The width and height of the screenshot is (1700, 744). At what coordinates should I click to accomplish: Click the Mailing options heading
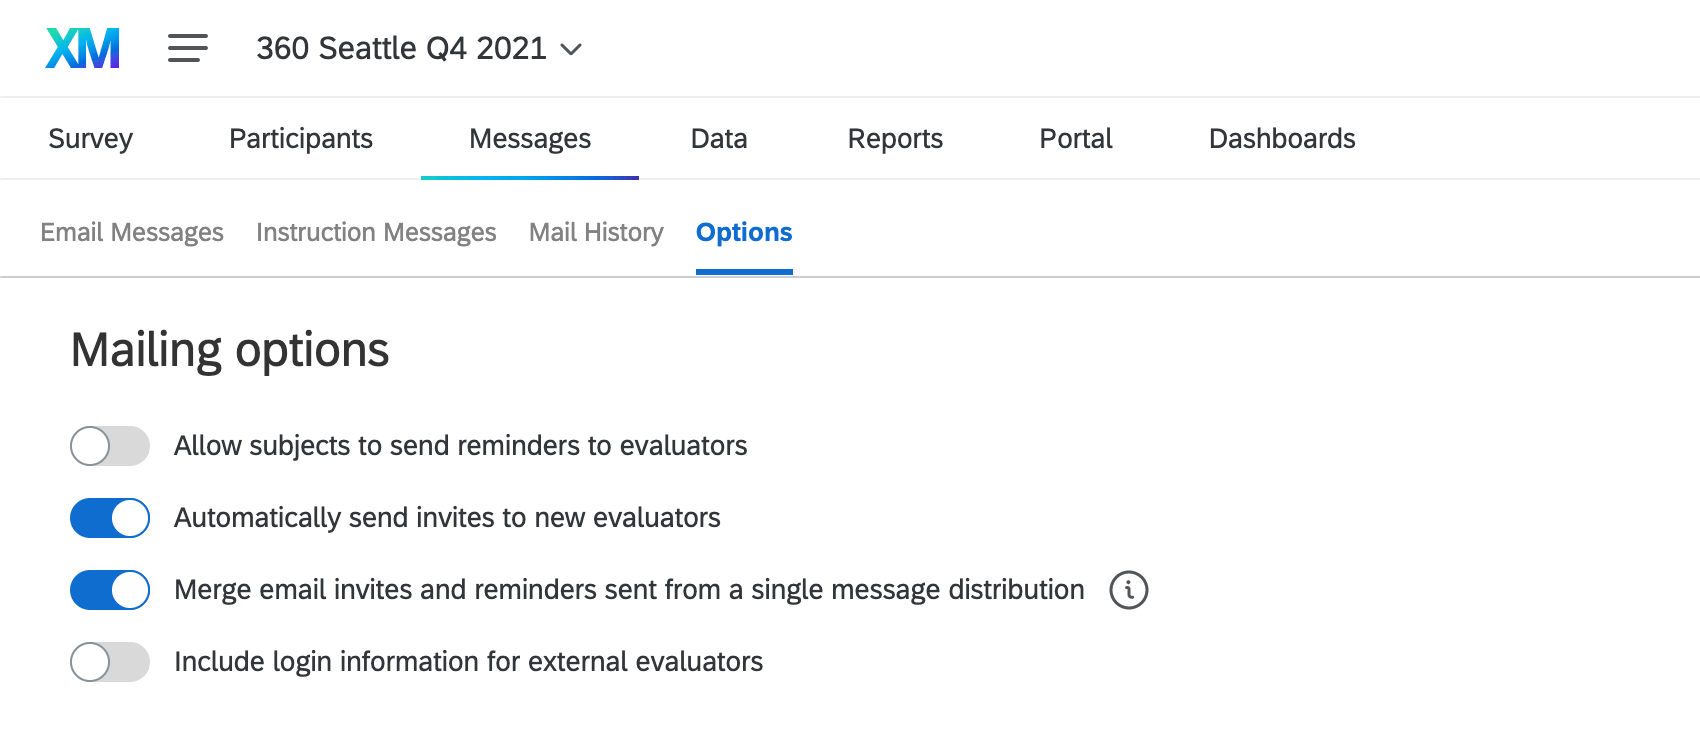[230, 350]
